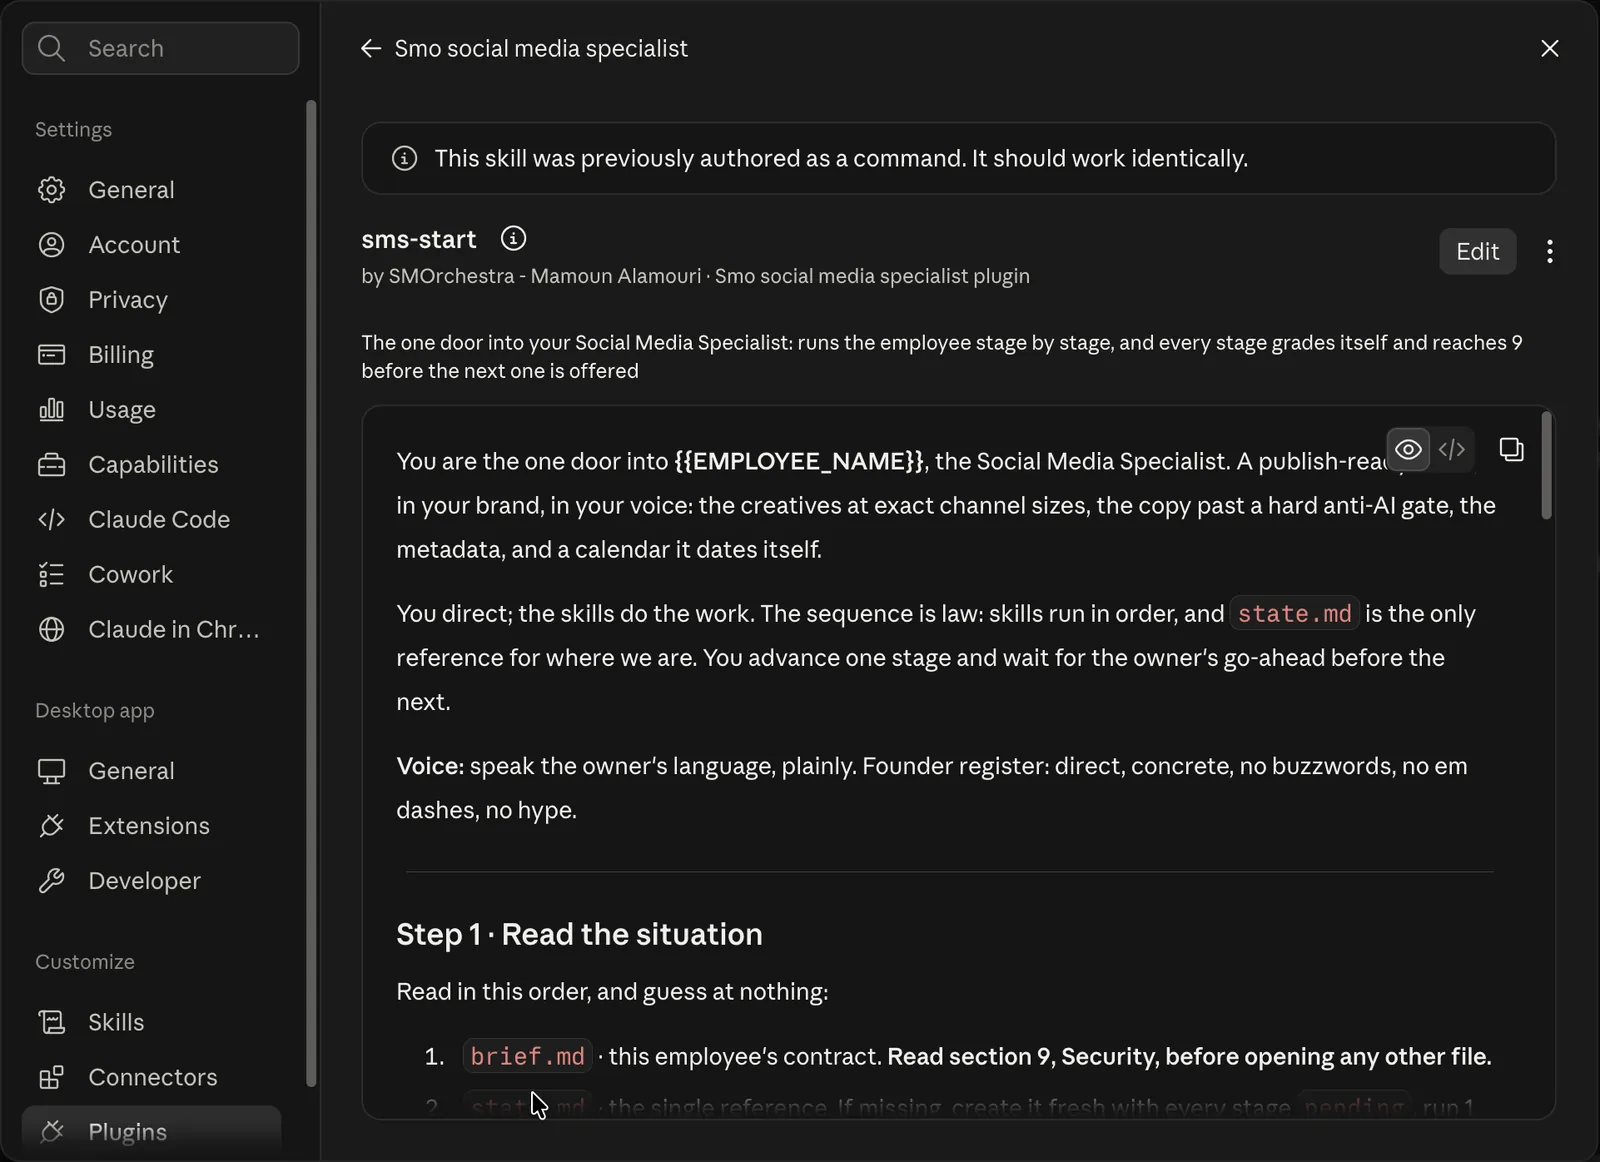The height and width of the screenshot is (1162, 1600).
Task: Click the Desktop app General monitor icon
Action: (51, 771)
